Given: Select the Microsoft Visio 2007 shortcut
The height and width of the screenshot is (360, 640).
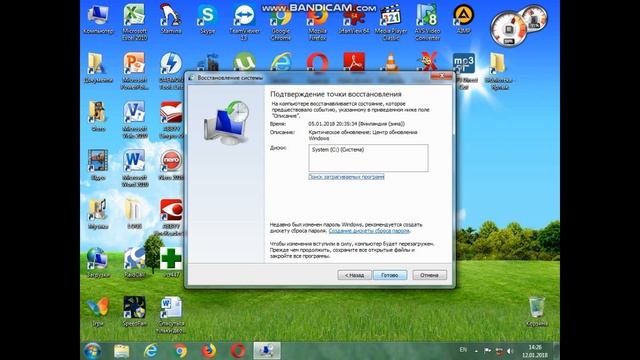Looking at the screenshot, I should 134,120.
